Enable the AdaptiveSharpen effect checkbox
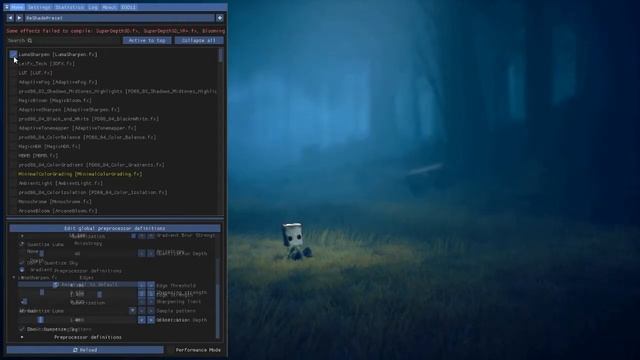Screen dimensions: 640x360 coord(13,110)
